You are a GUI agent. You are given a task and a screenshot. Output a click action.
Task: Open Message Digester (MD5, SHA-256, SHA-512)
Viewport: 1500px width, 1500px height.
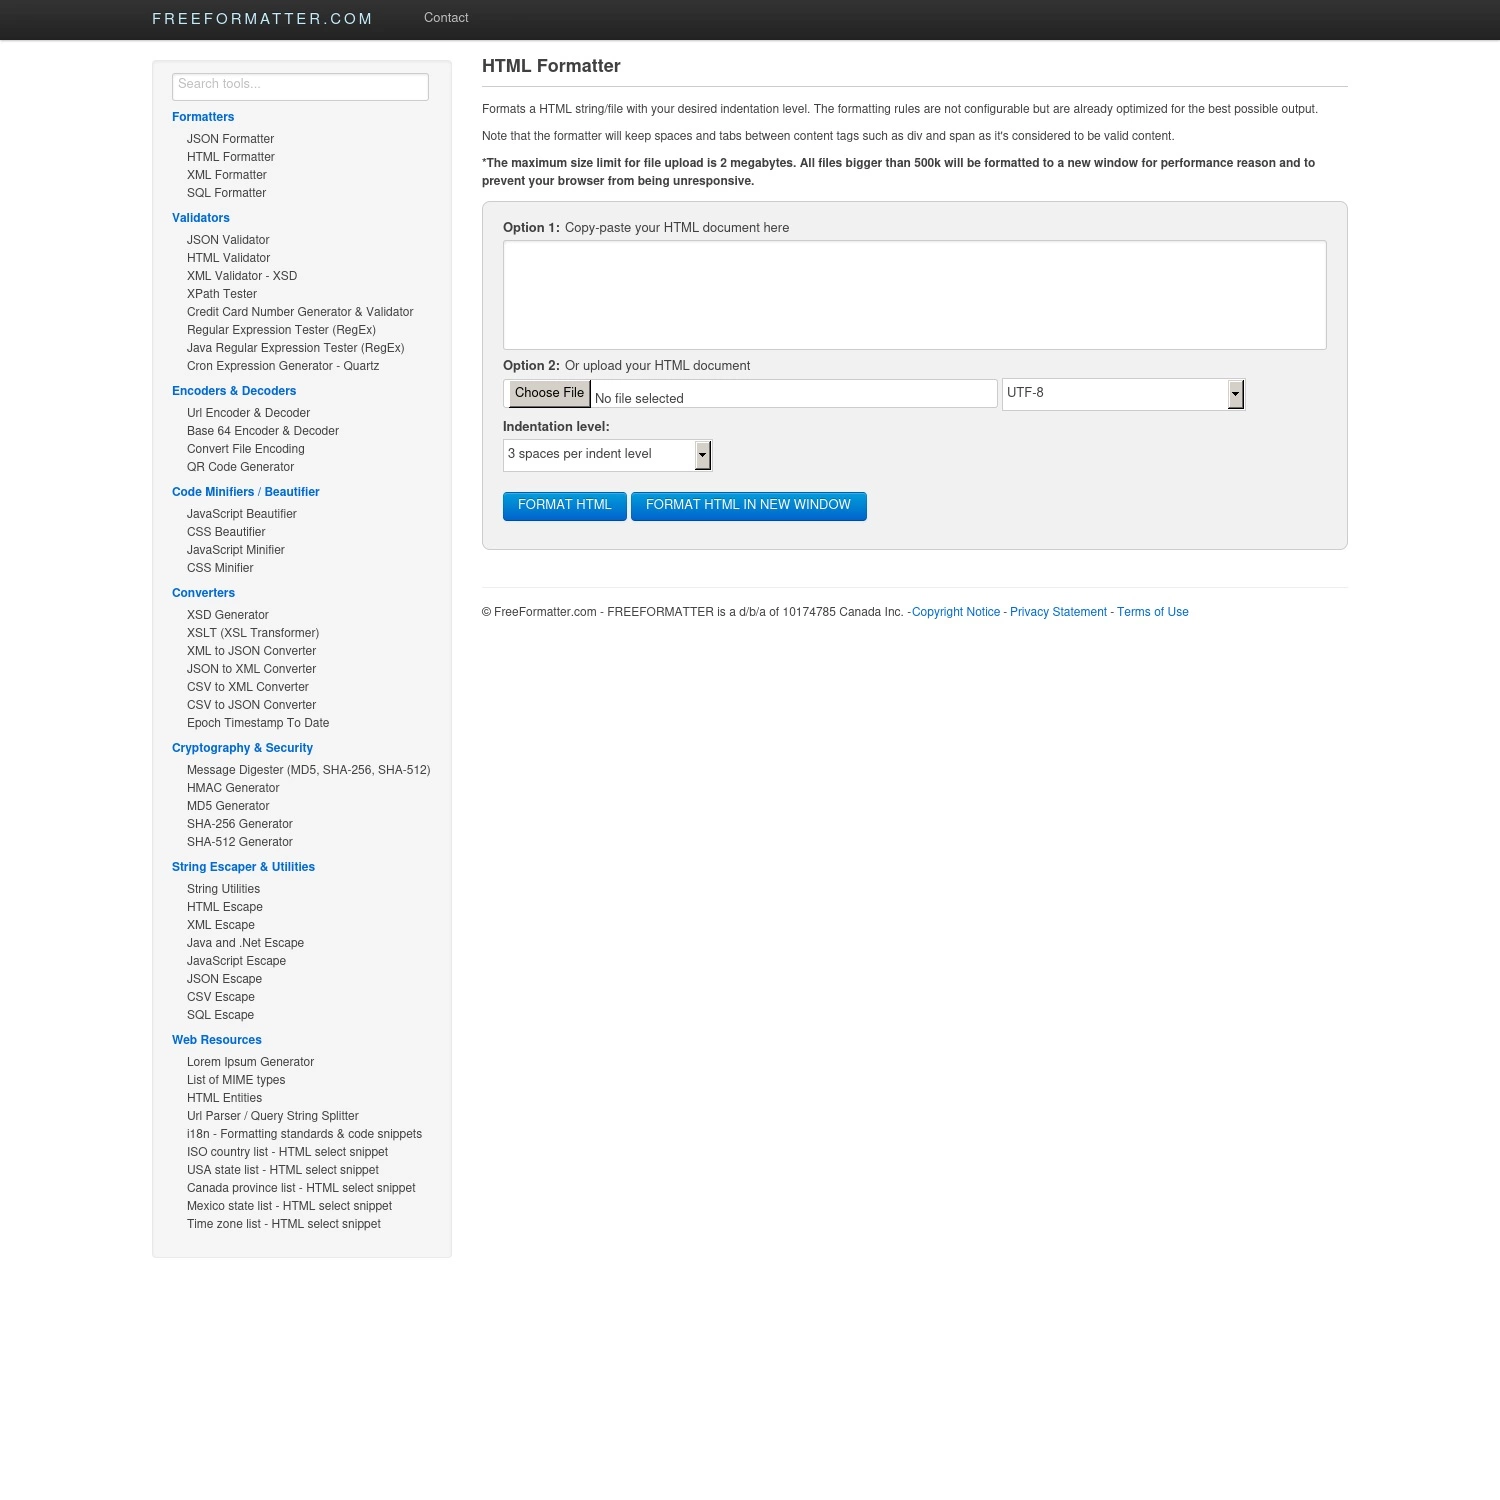click(x=309, y=770)
